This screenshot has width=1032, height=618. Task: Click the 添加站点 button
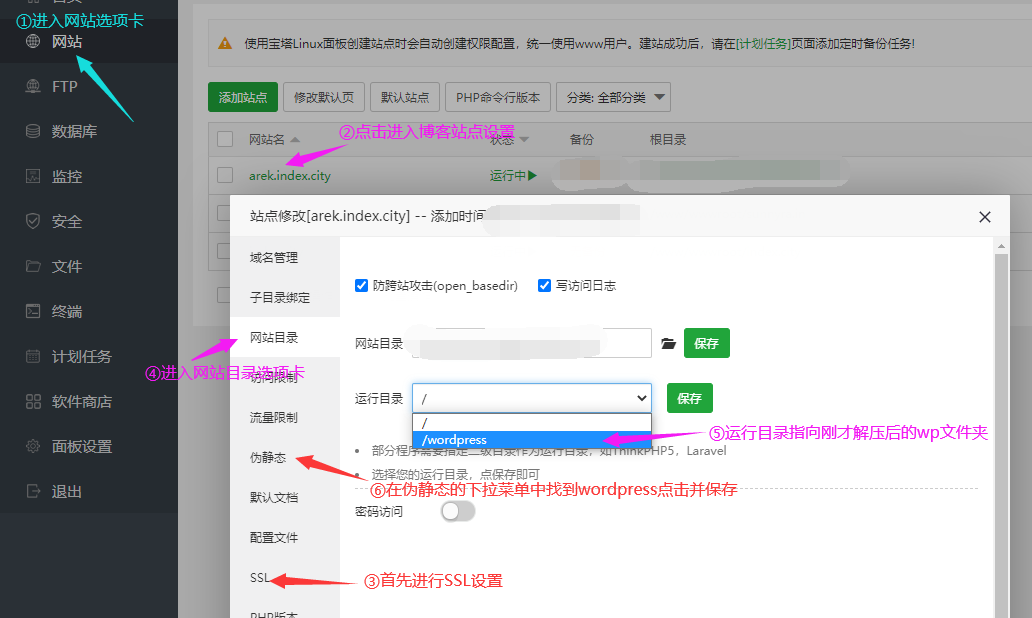243,97
